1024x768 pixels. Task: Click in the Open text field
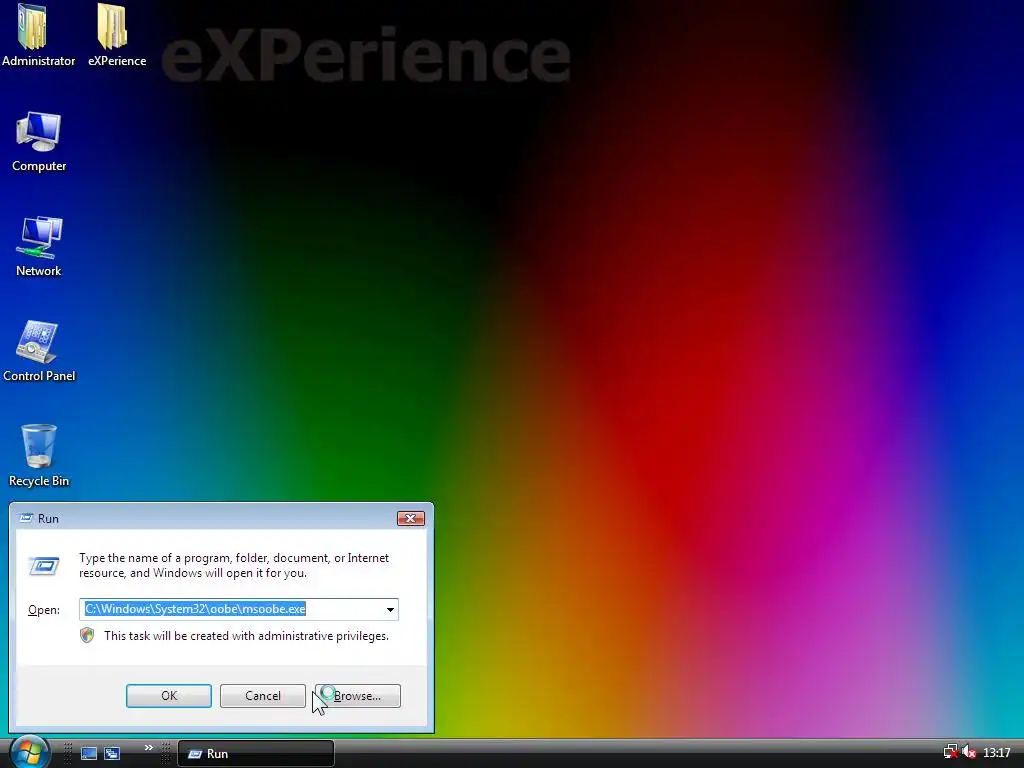click(x=239, y=609)
